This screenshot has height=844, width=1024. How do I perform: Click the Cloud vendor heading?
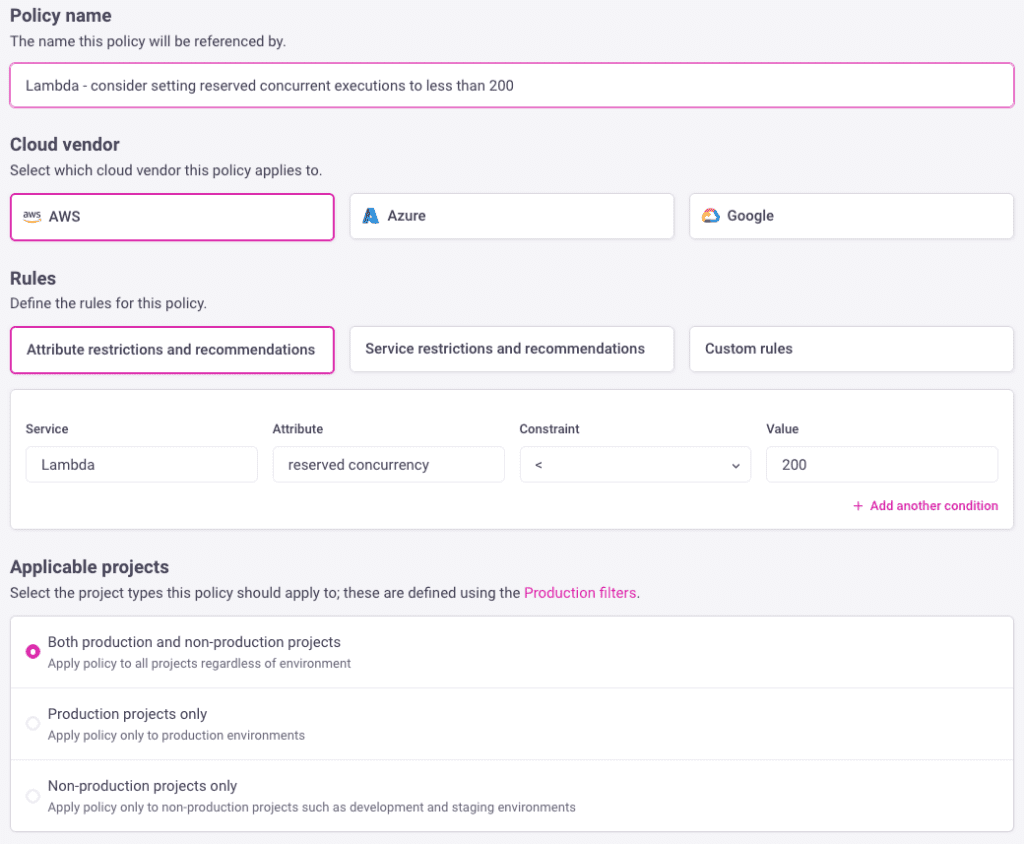(65, 144)
